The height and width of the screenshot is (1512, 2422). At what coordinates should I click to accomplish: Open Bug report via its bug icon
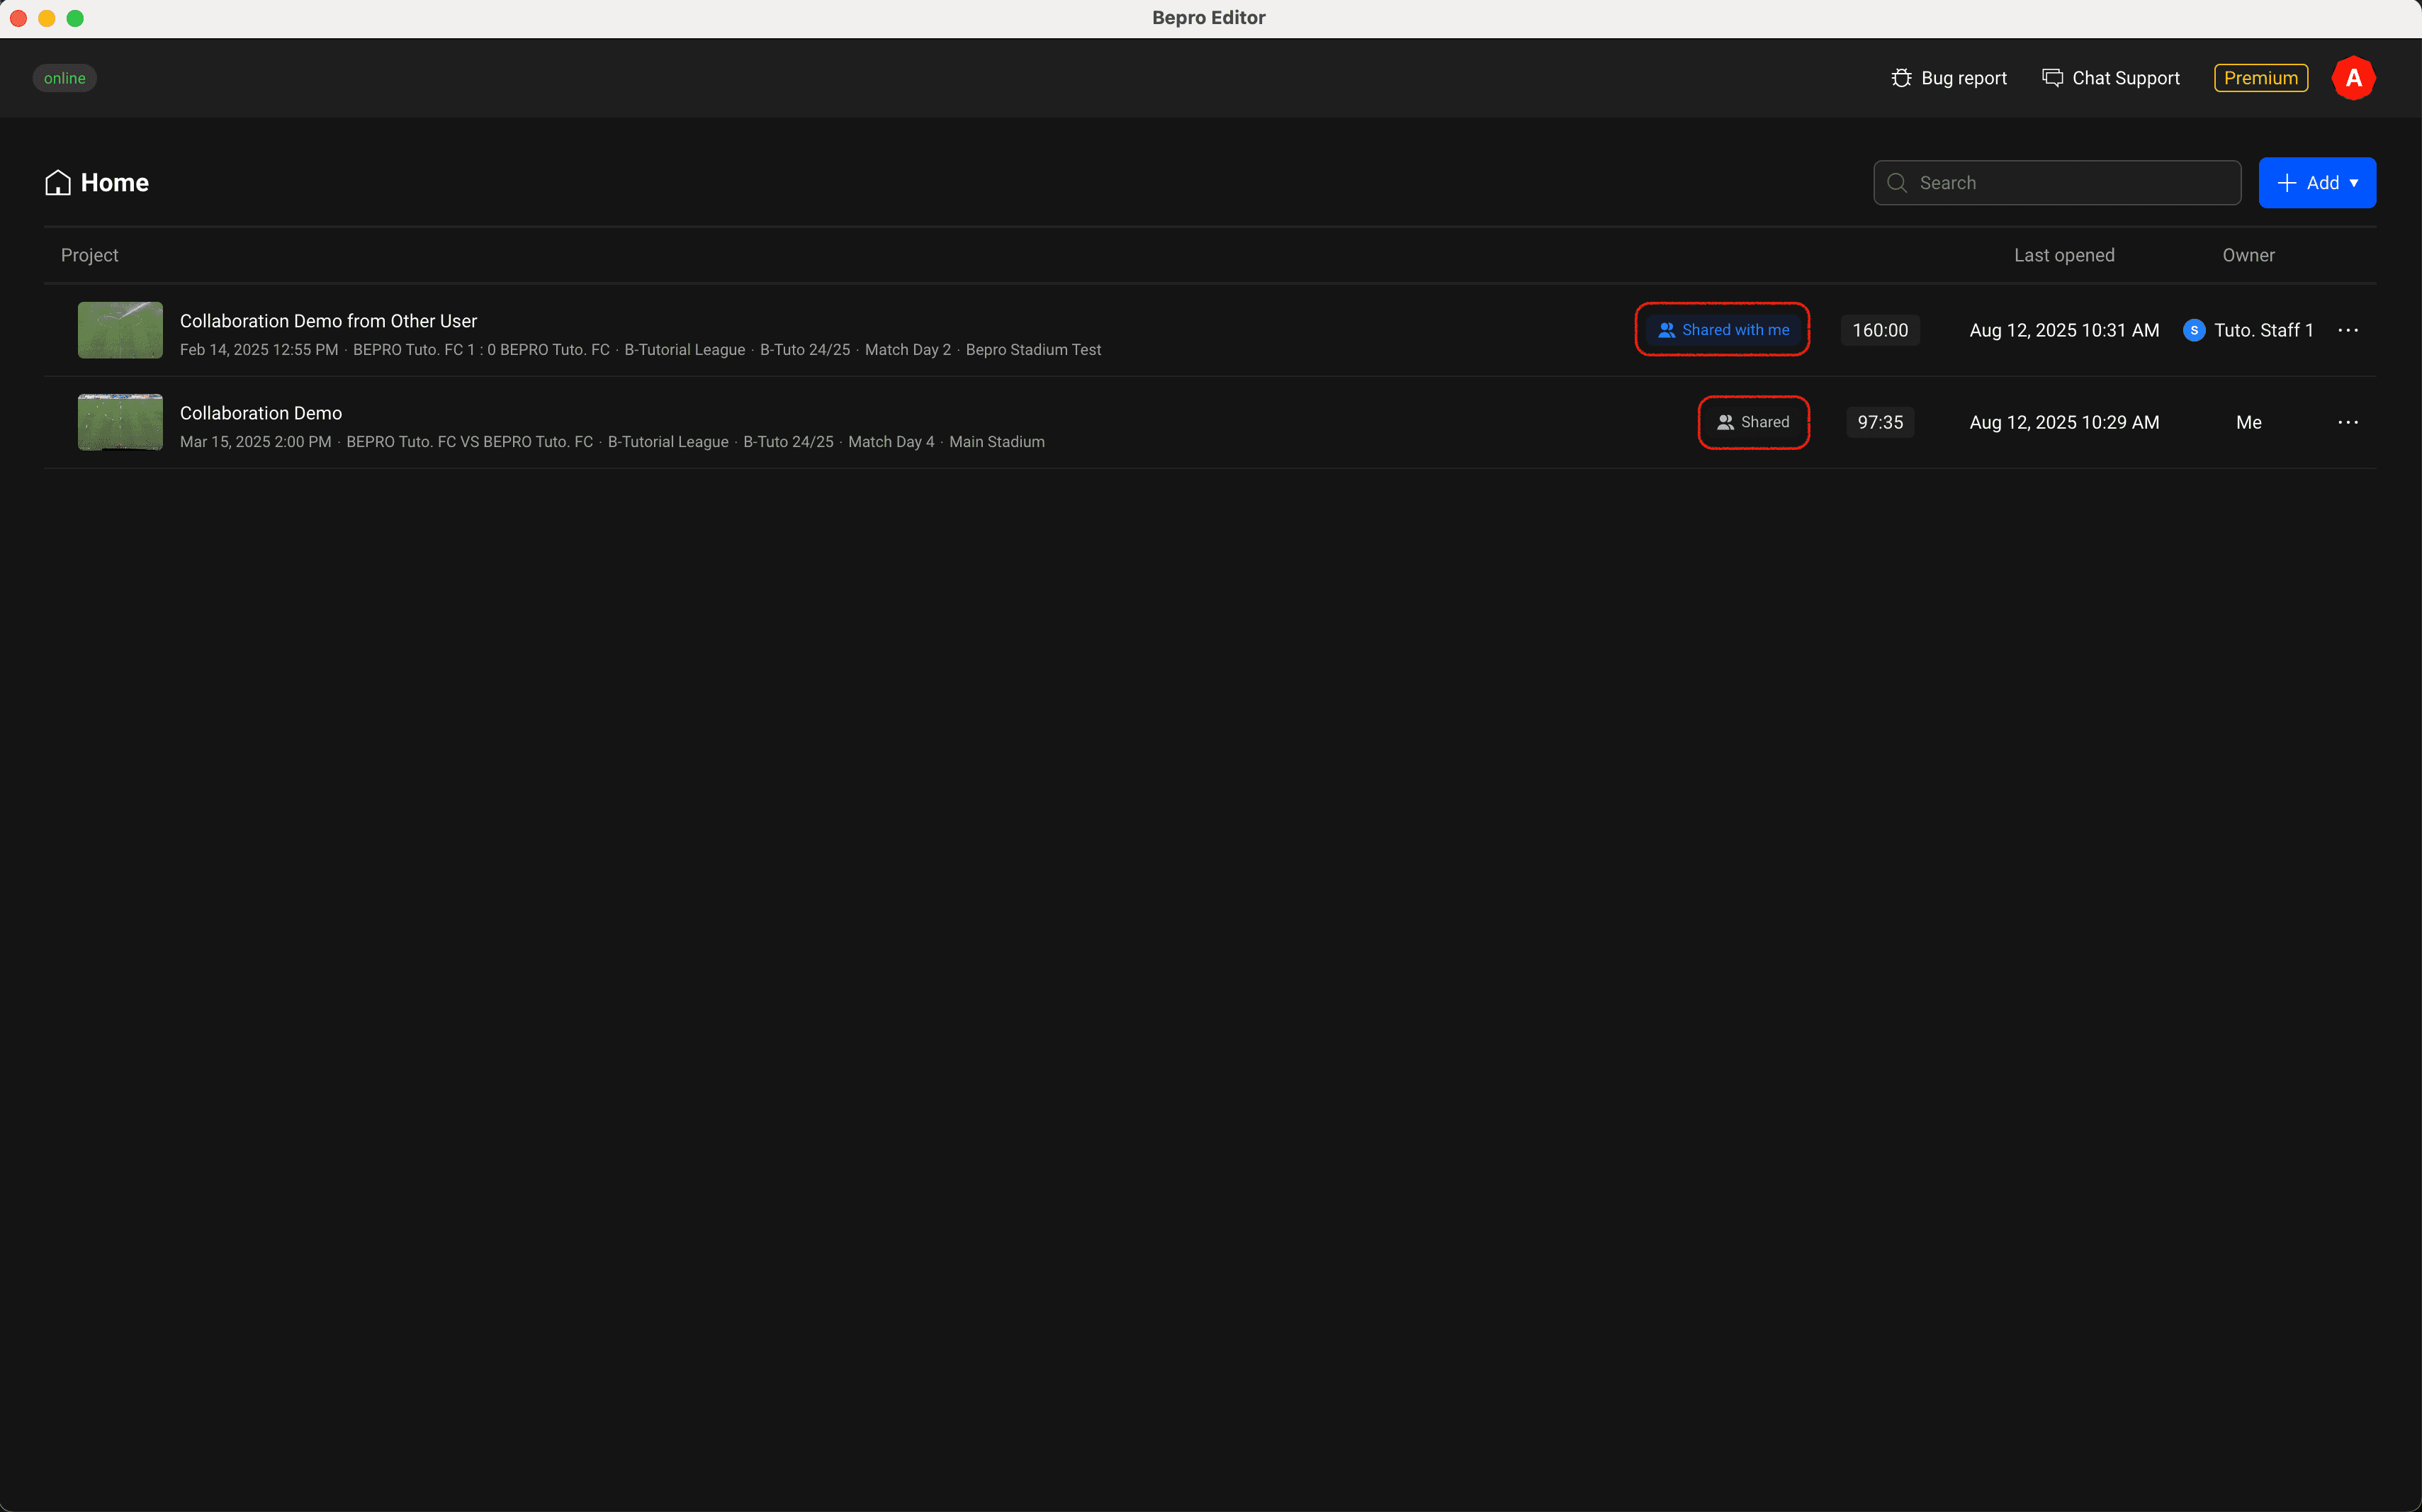coord(1901,78)
